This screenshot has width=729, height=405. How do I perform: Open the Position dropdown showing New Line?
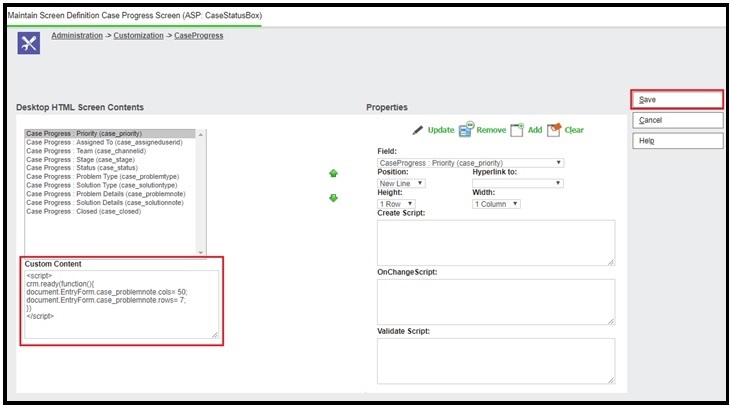click(401, 183)
